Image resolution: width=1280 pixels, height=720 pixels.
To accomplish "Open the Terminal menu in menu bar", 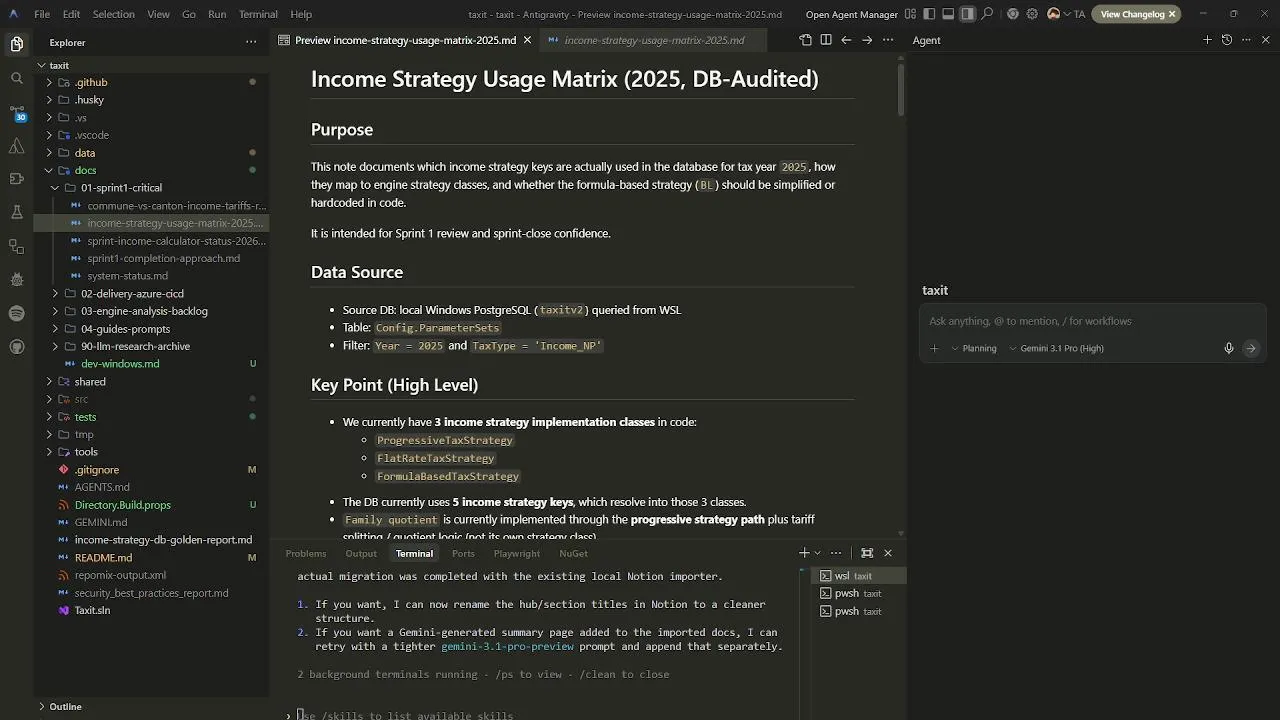I will 258,14.
